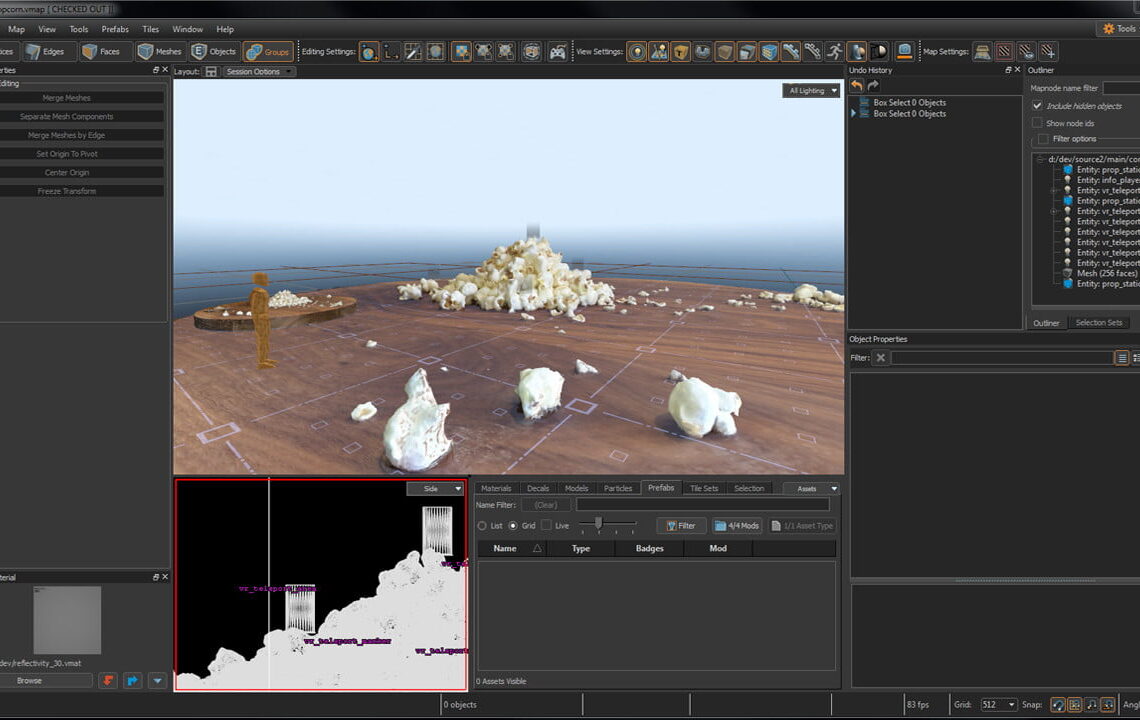
Task: Click the Browse button under material preview
Action: pos(30,681)
